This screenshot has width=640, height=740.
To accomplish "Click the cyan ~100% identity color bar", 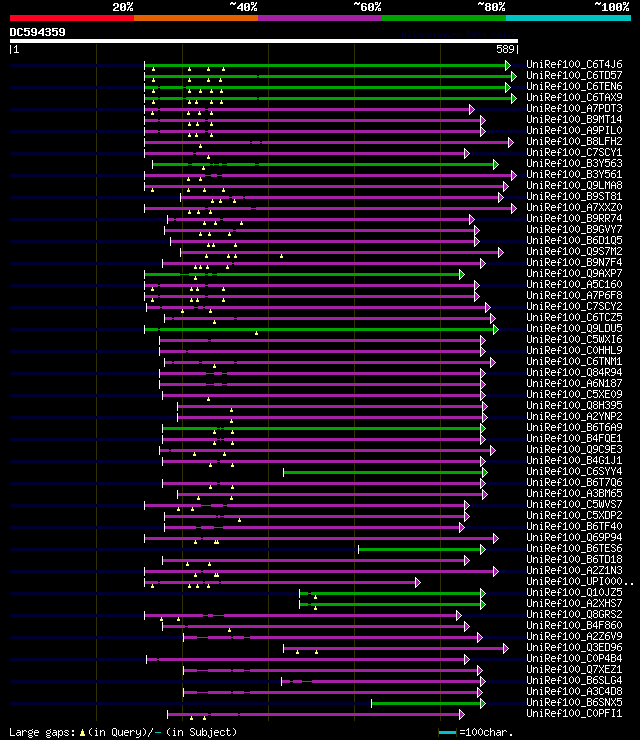I will (568, 18).
